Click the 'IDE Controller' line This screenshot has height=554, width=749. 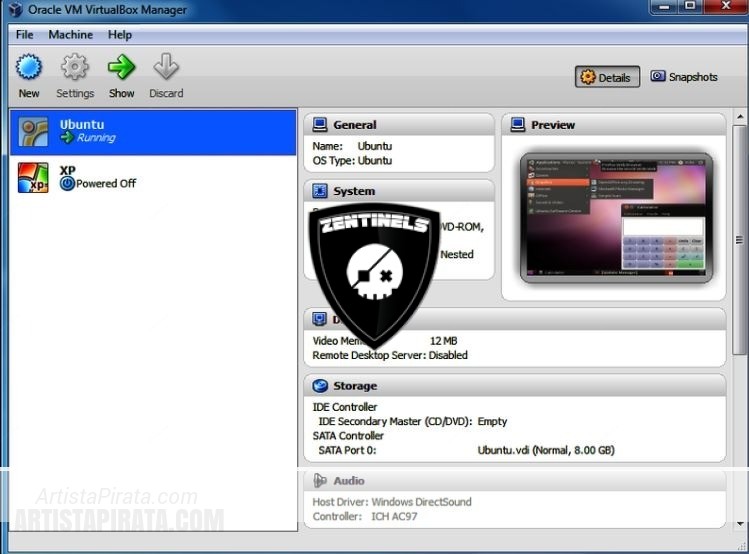pyautogui.click(x=344, y=407)
